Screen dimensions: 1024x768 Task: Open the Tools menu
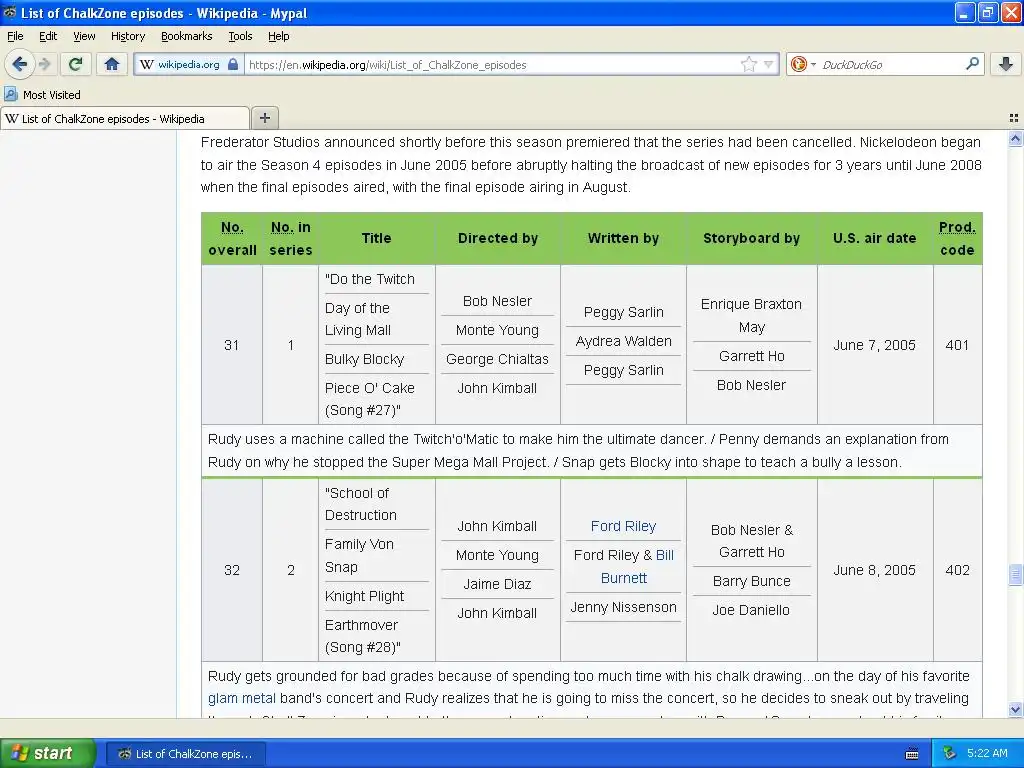tap(240, 36)
